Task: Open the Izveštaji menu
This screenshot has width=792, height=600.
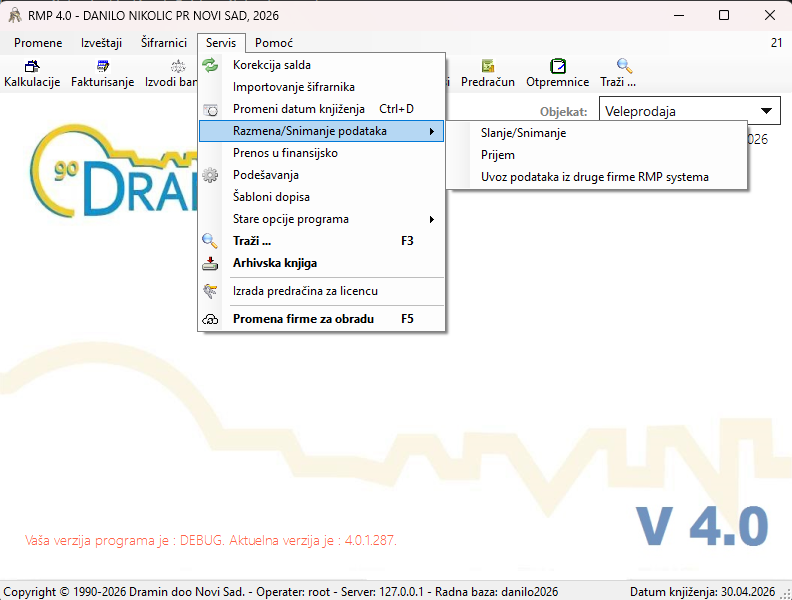Action: (x=102, y=43)
